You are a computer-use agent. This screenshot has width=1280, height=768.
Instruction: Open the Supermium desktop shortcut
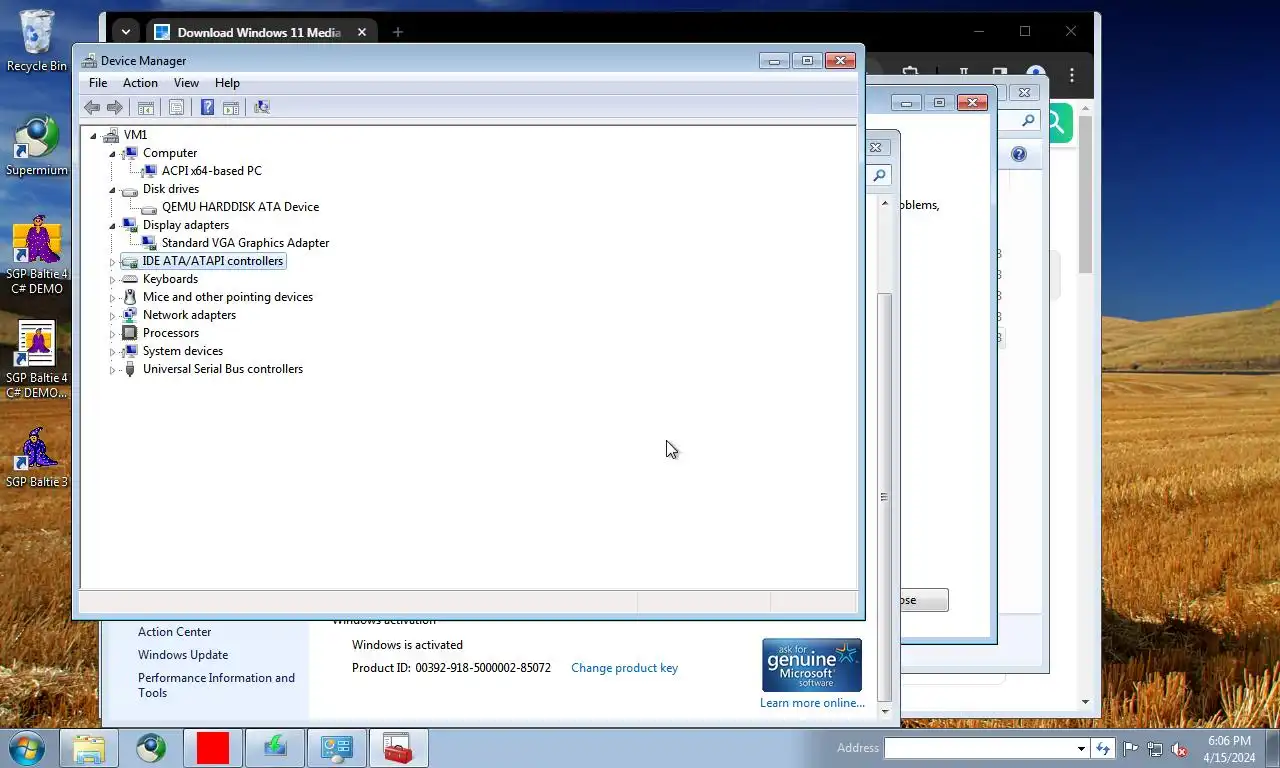coord(37,146)
